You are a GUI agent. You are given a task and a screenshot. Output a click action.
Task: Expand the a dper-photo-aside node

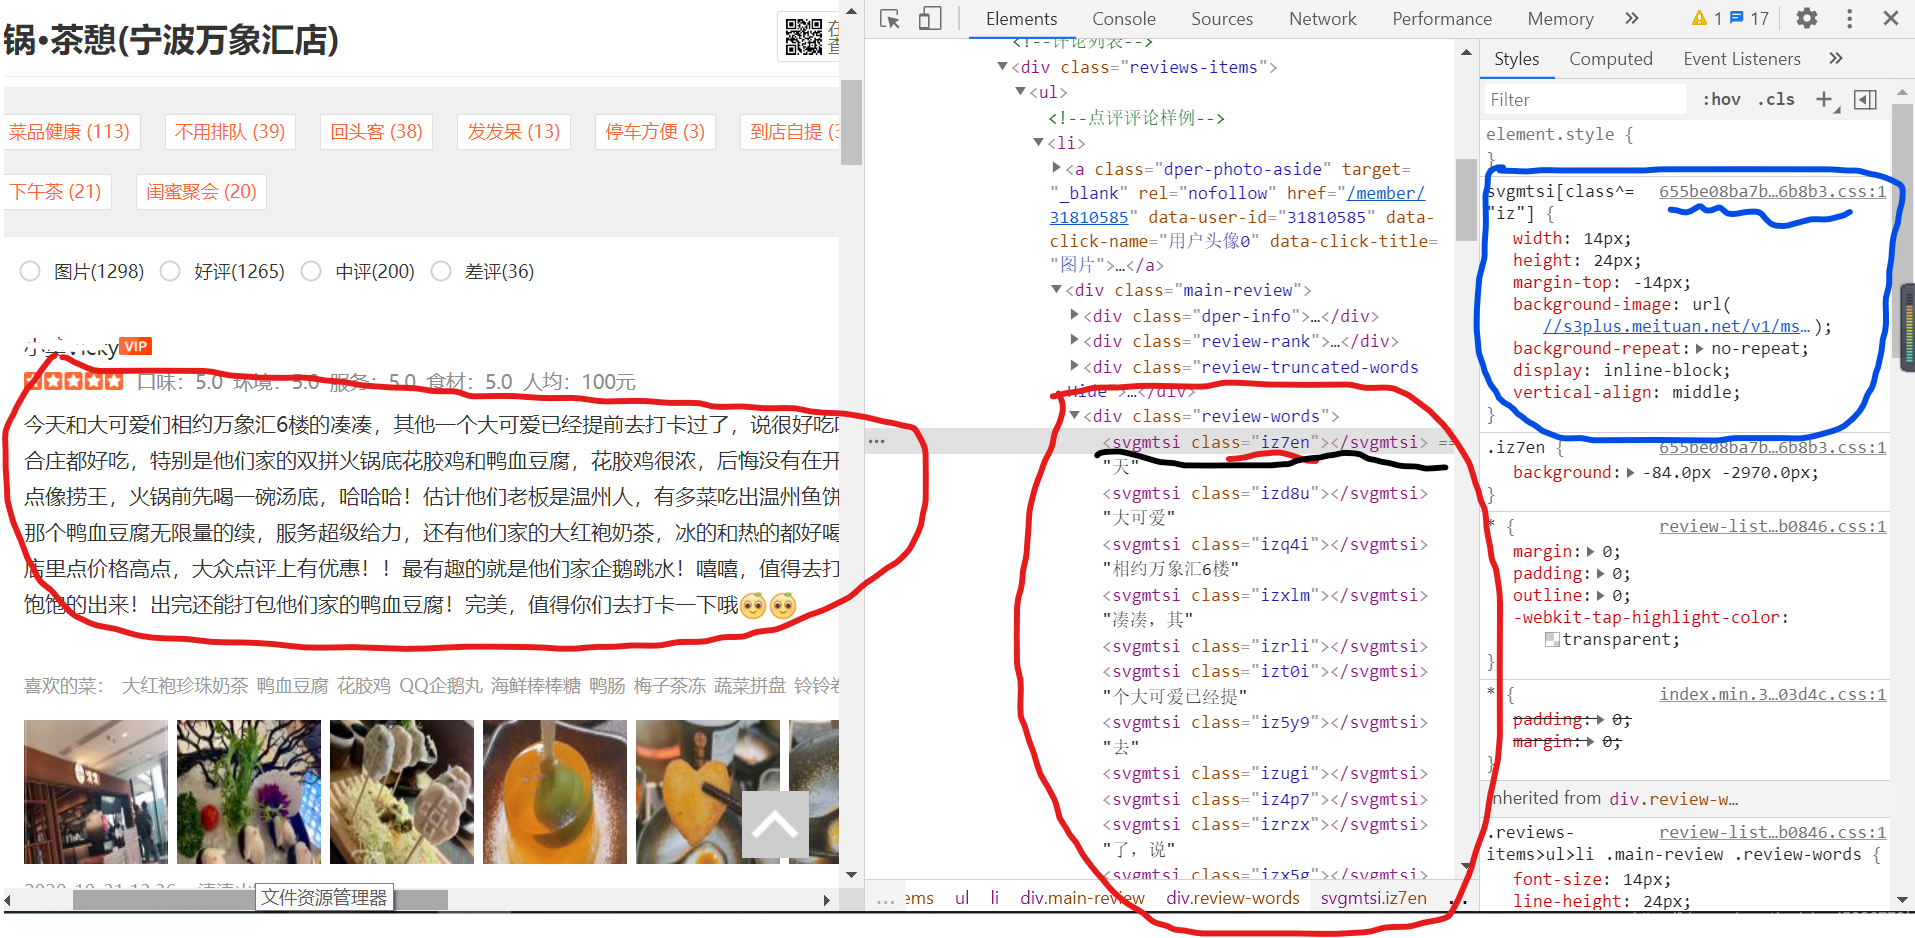tap(1056, 168)
